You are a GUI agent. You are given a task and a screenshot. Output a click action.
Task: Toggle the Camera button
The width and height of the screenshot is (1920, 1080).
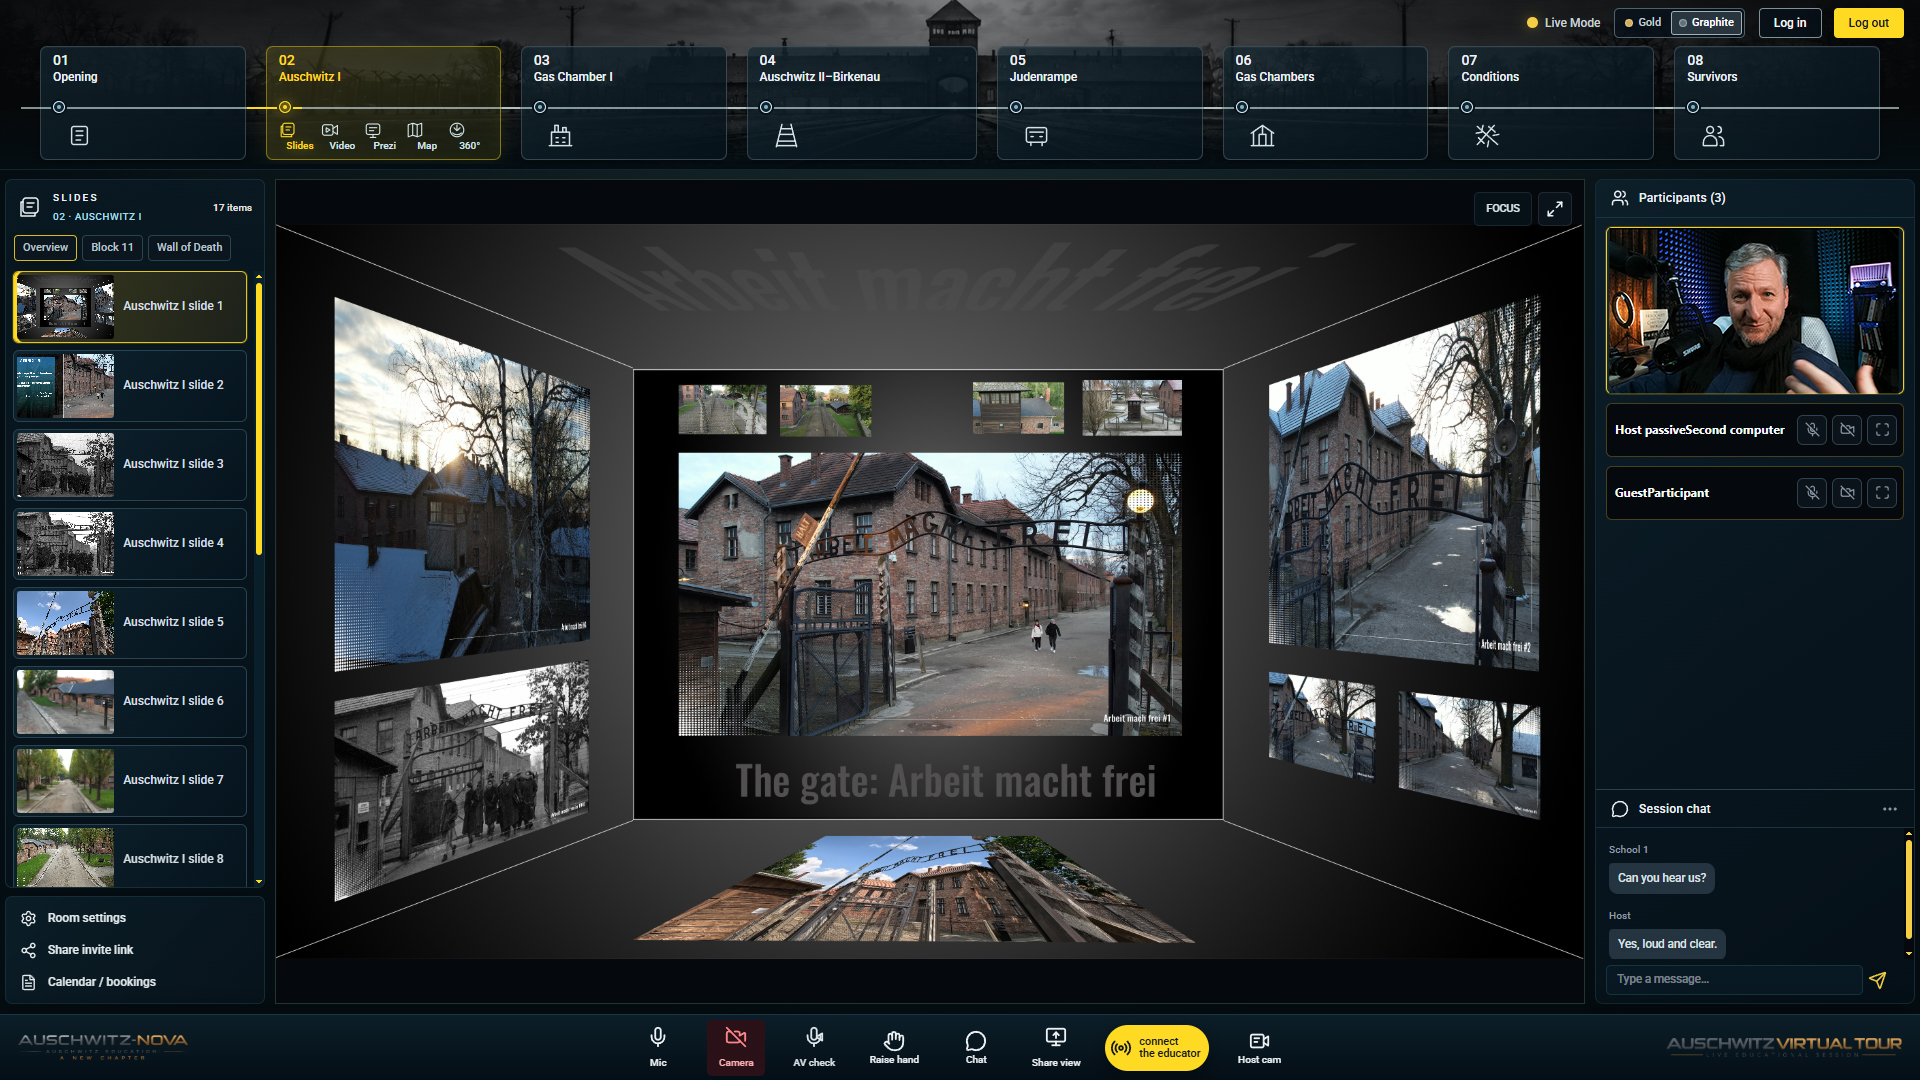[x=736, y=1047]
